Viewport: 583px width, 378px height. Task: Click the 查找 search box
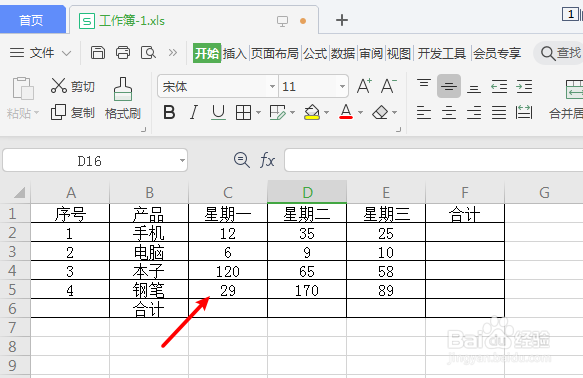pyautogui.click(x=558, y=53)
